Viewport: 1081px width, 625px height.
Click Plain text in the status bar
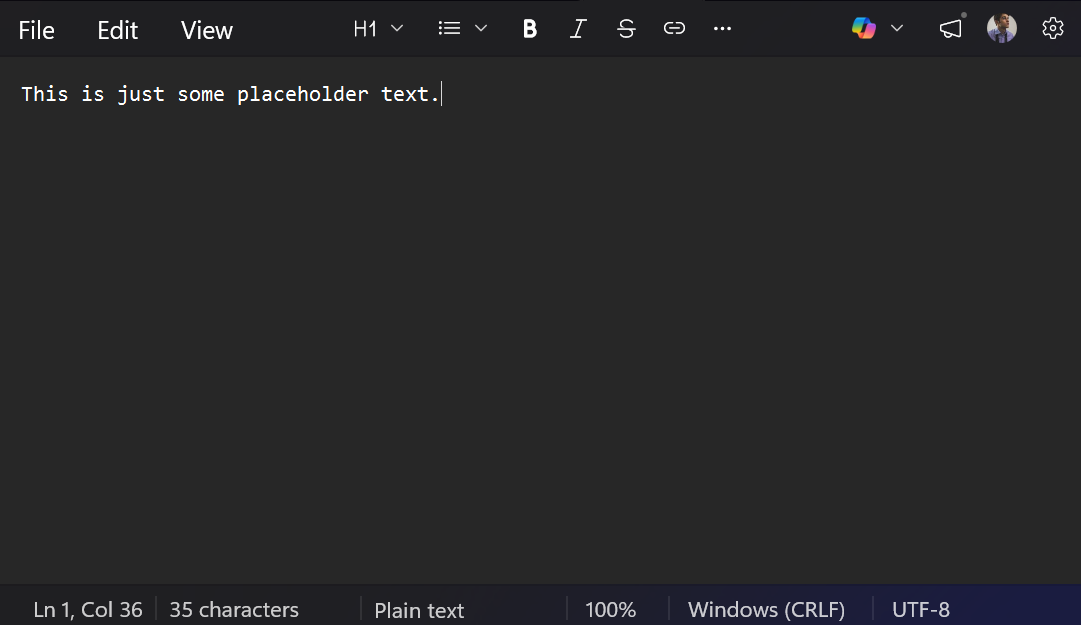click(419, 610)
